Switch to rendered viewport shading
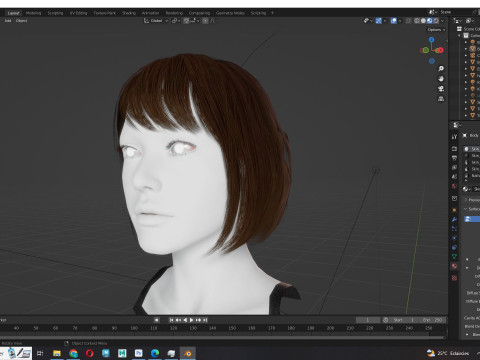Viewport: 480px width, 360px height. 436,21
